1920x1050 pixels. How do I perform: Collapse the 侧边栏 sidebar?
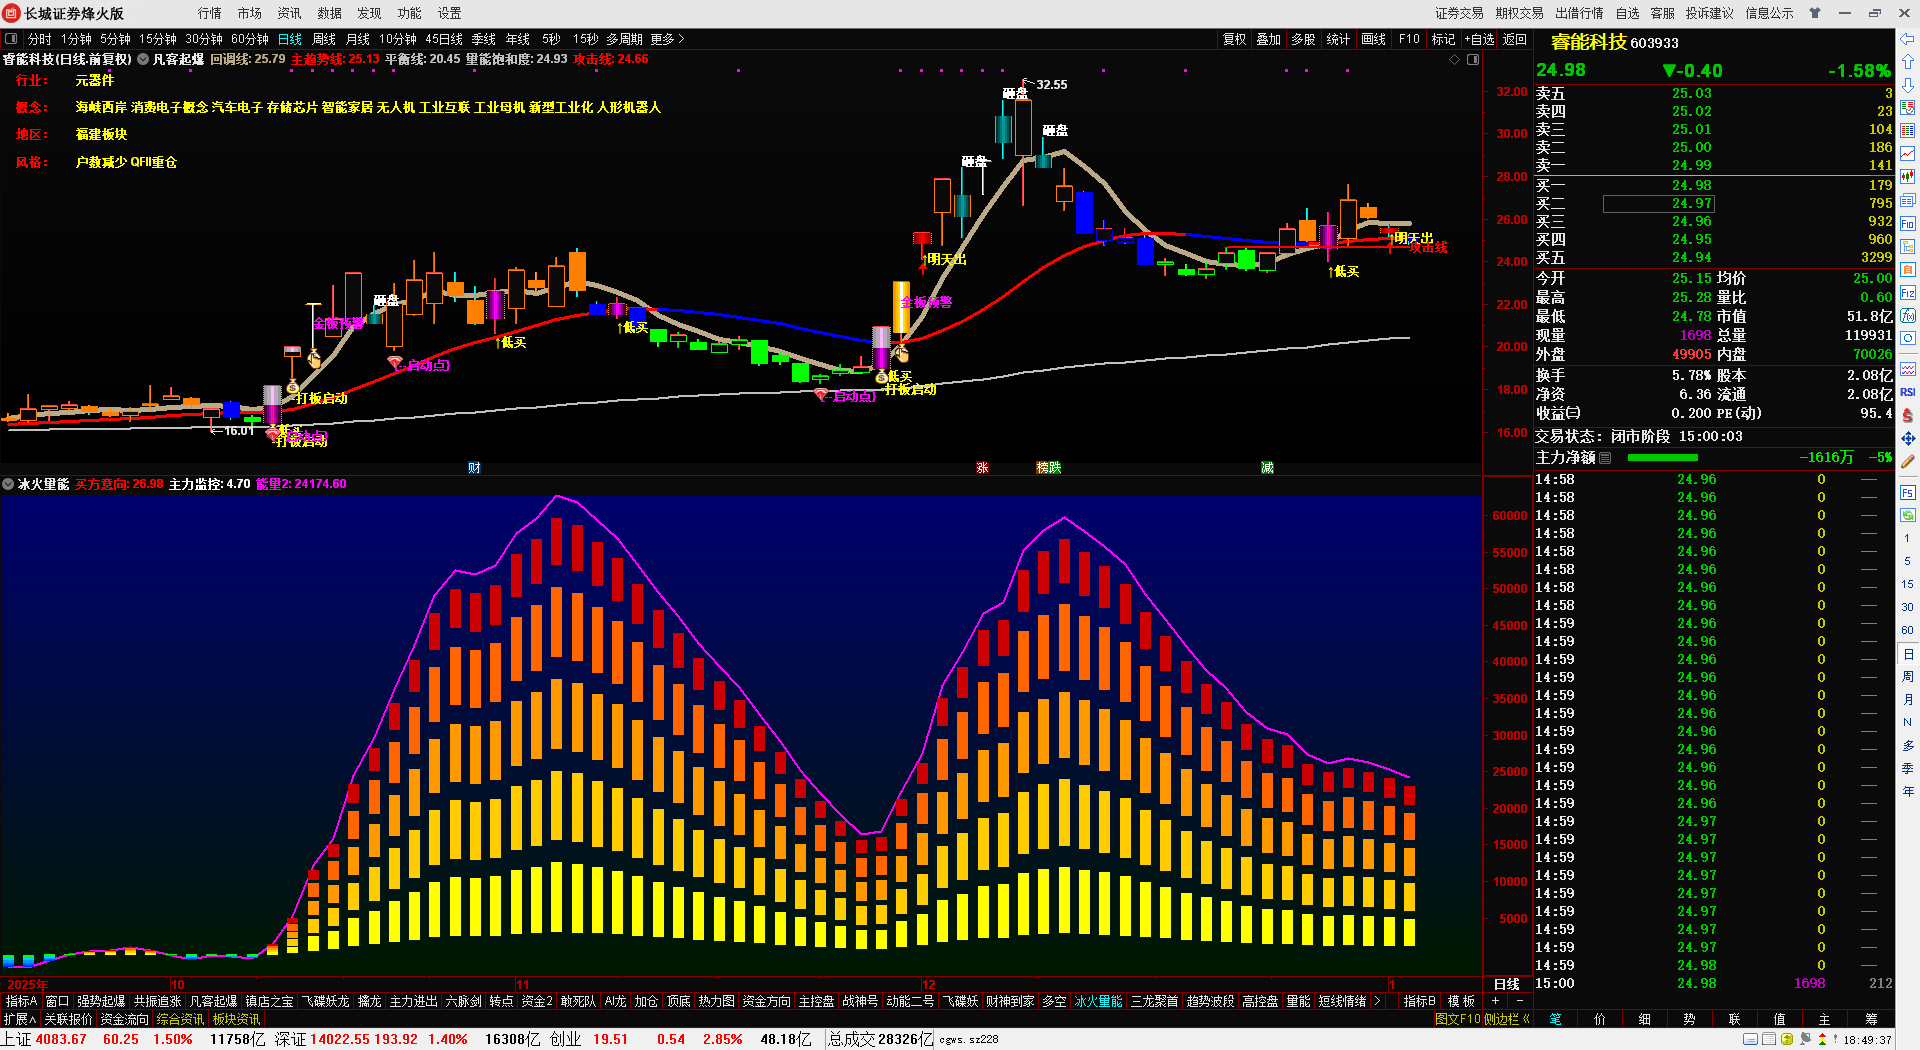(1508, 1019)
